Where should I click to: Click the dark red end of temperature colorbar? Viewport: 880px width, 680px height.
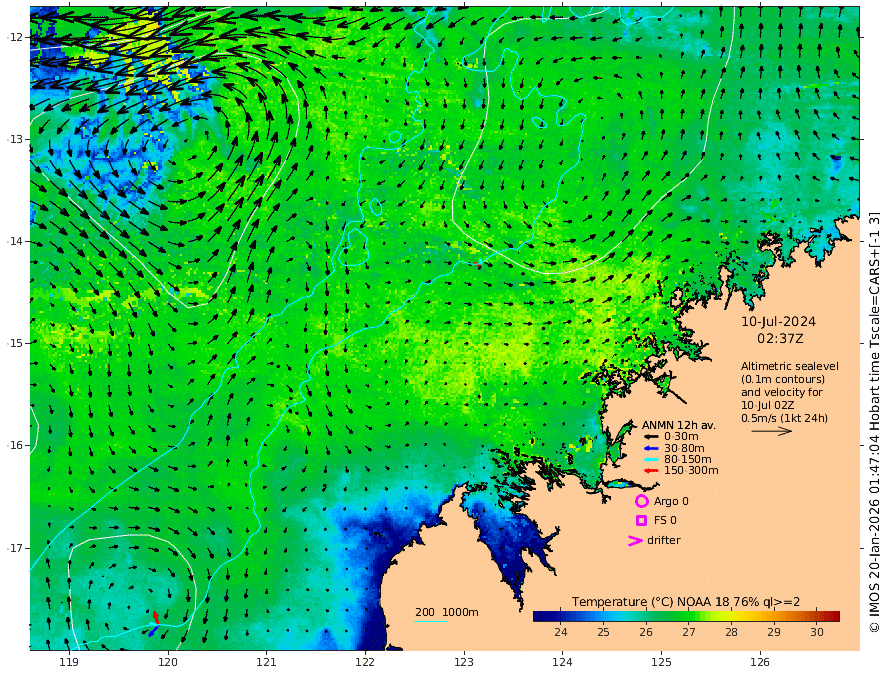pos(834,616)
